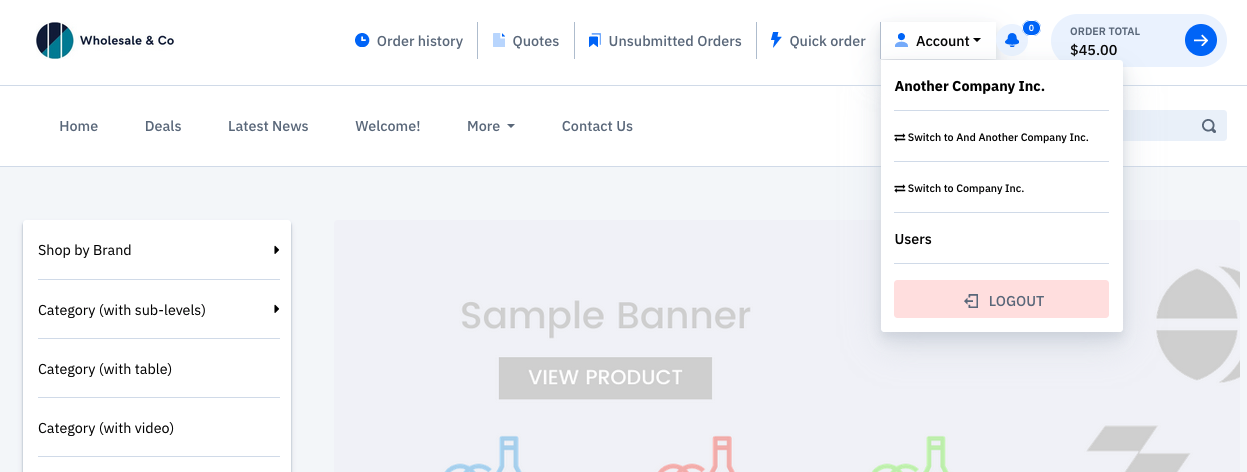
Task: Open the Users menu entry
Action: click(x=913, y=239)
